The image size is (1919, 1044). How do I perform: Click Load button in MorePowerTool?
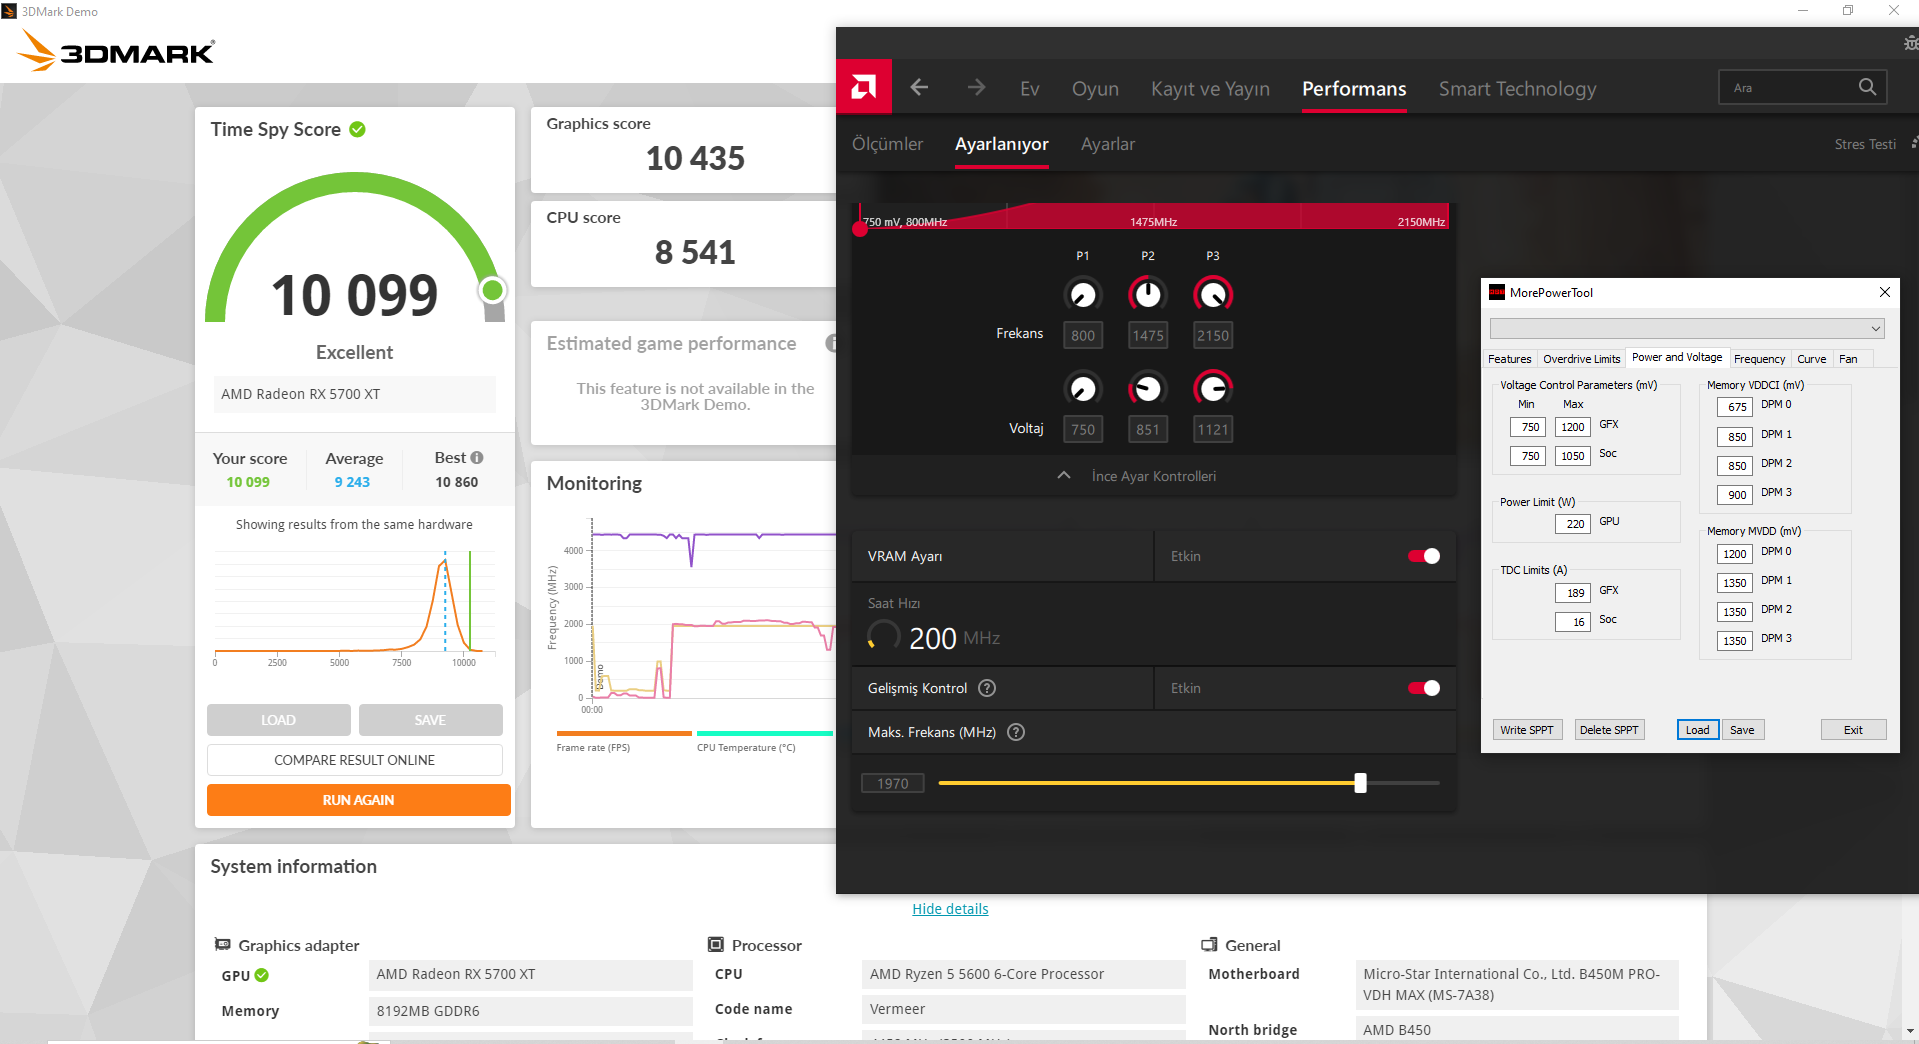1697,730
